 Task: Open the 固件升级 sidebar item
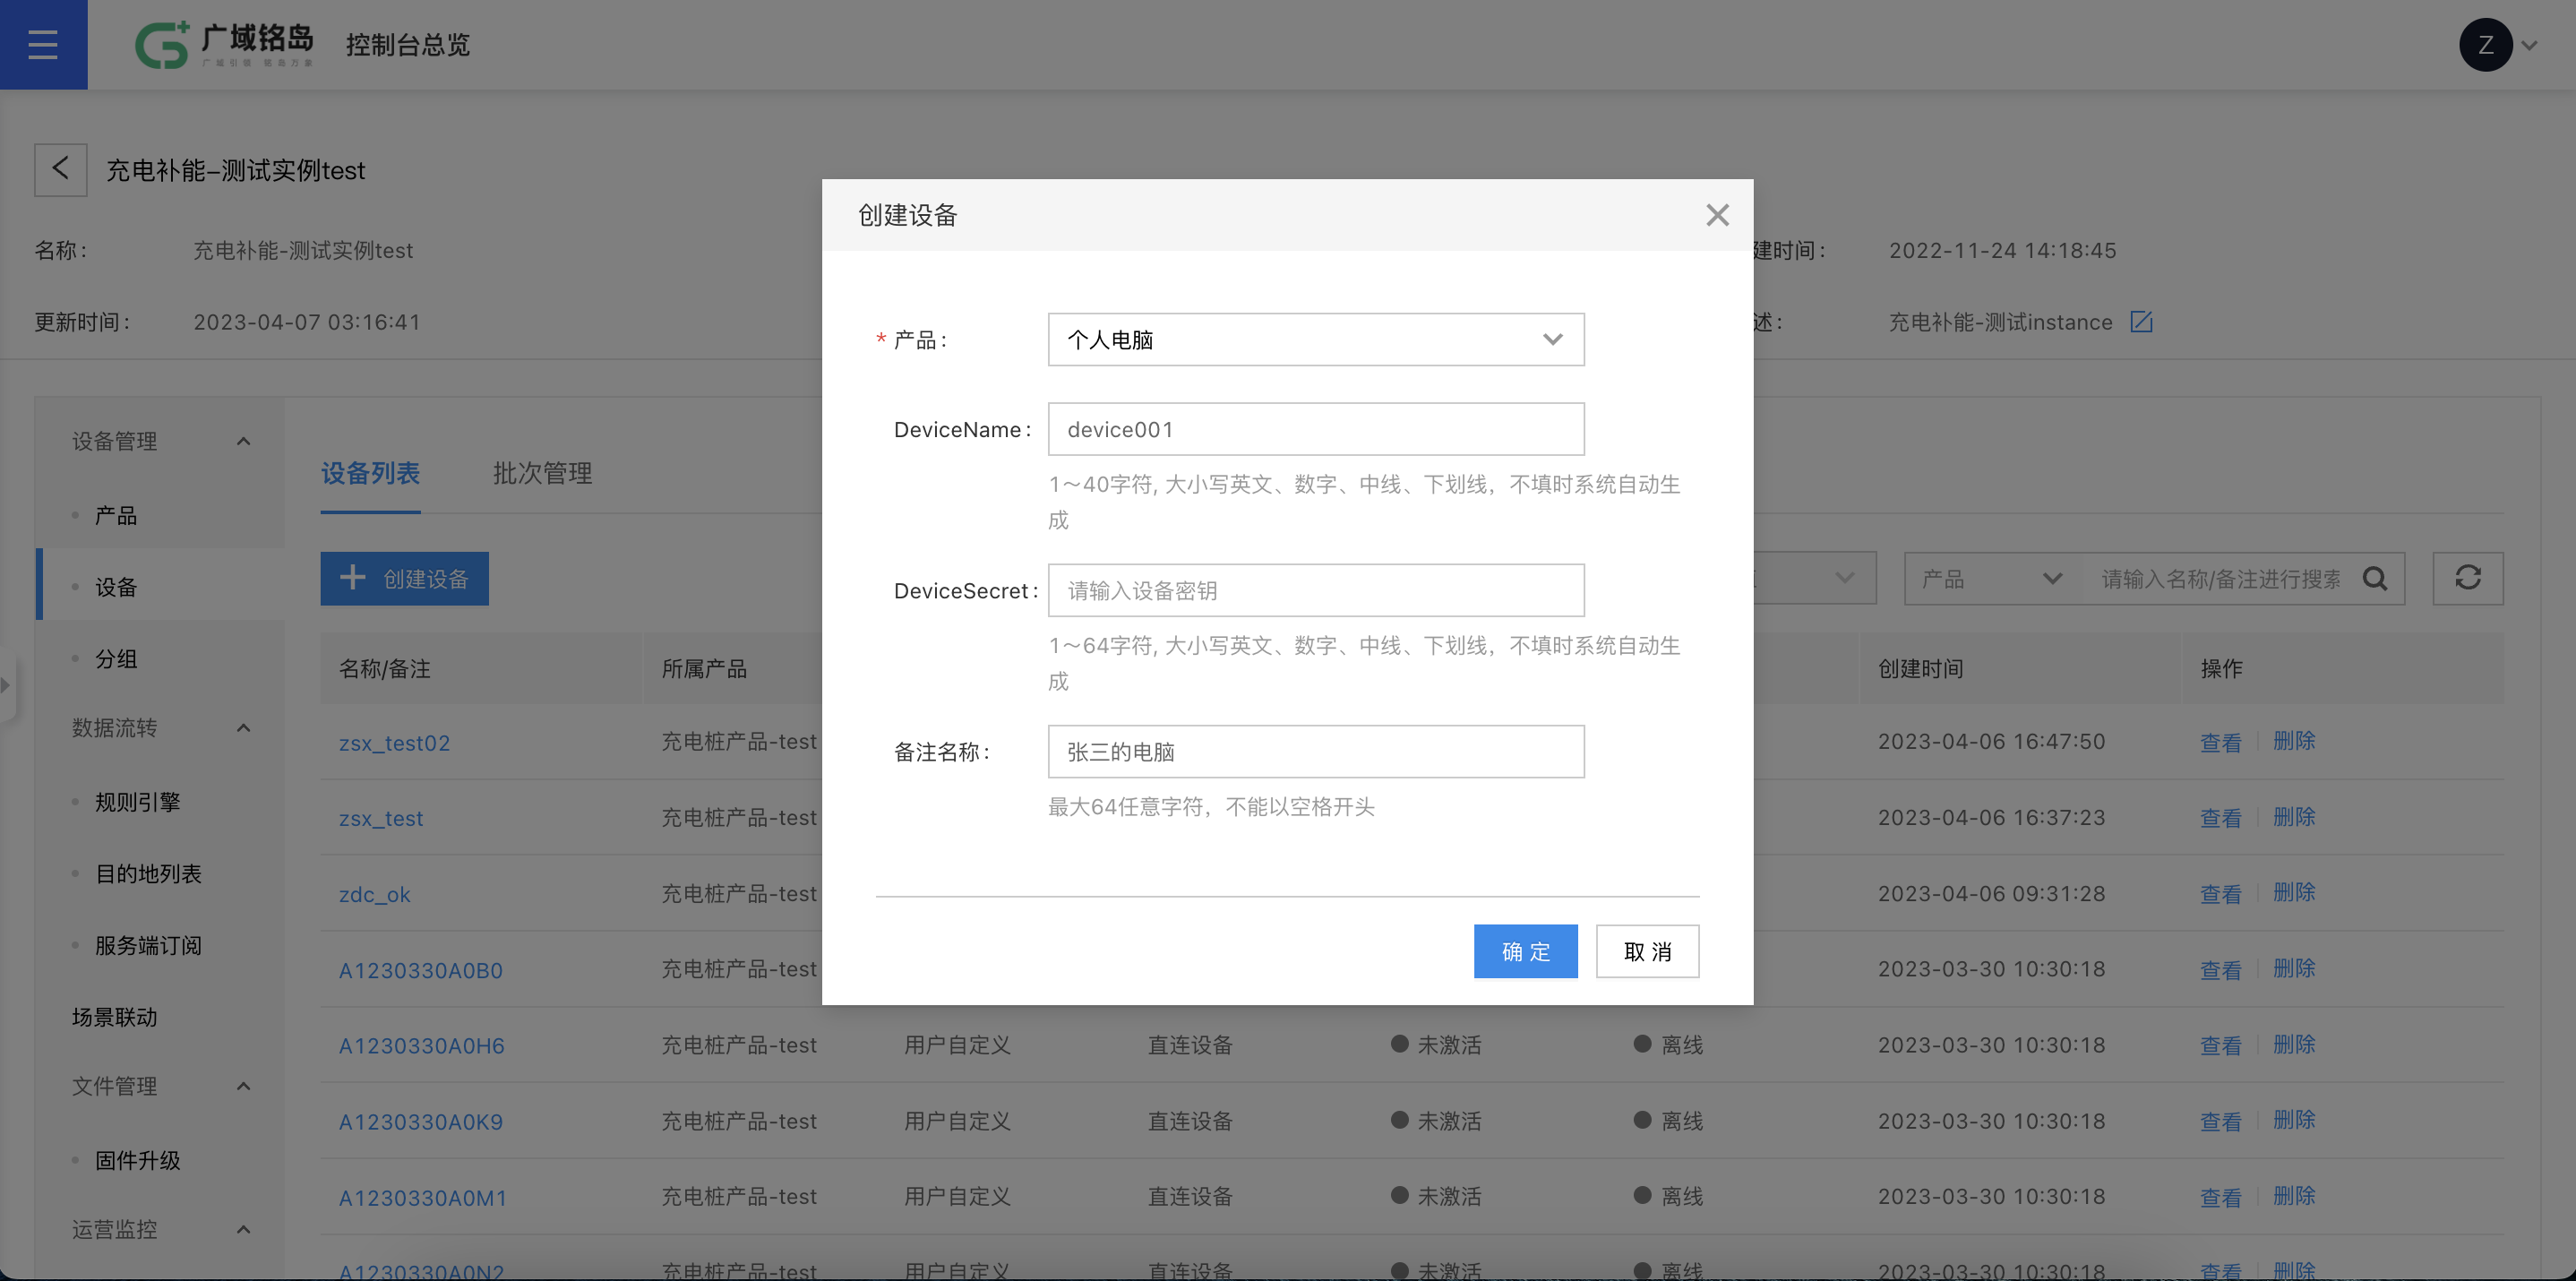click(137, 1160)
